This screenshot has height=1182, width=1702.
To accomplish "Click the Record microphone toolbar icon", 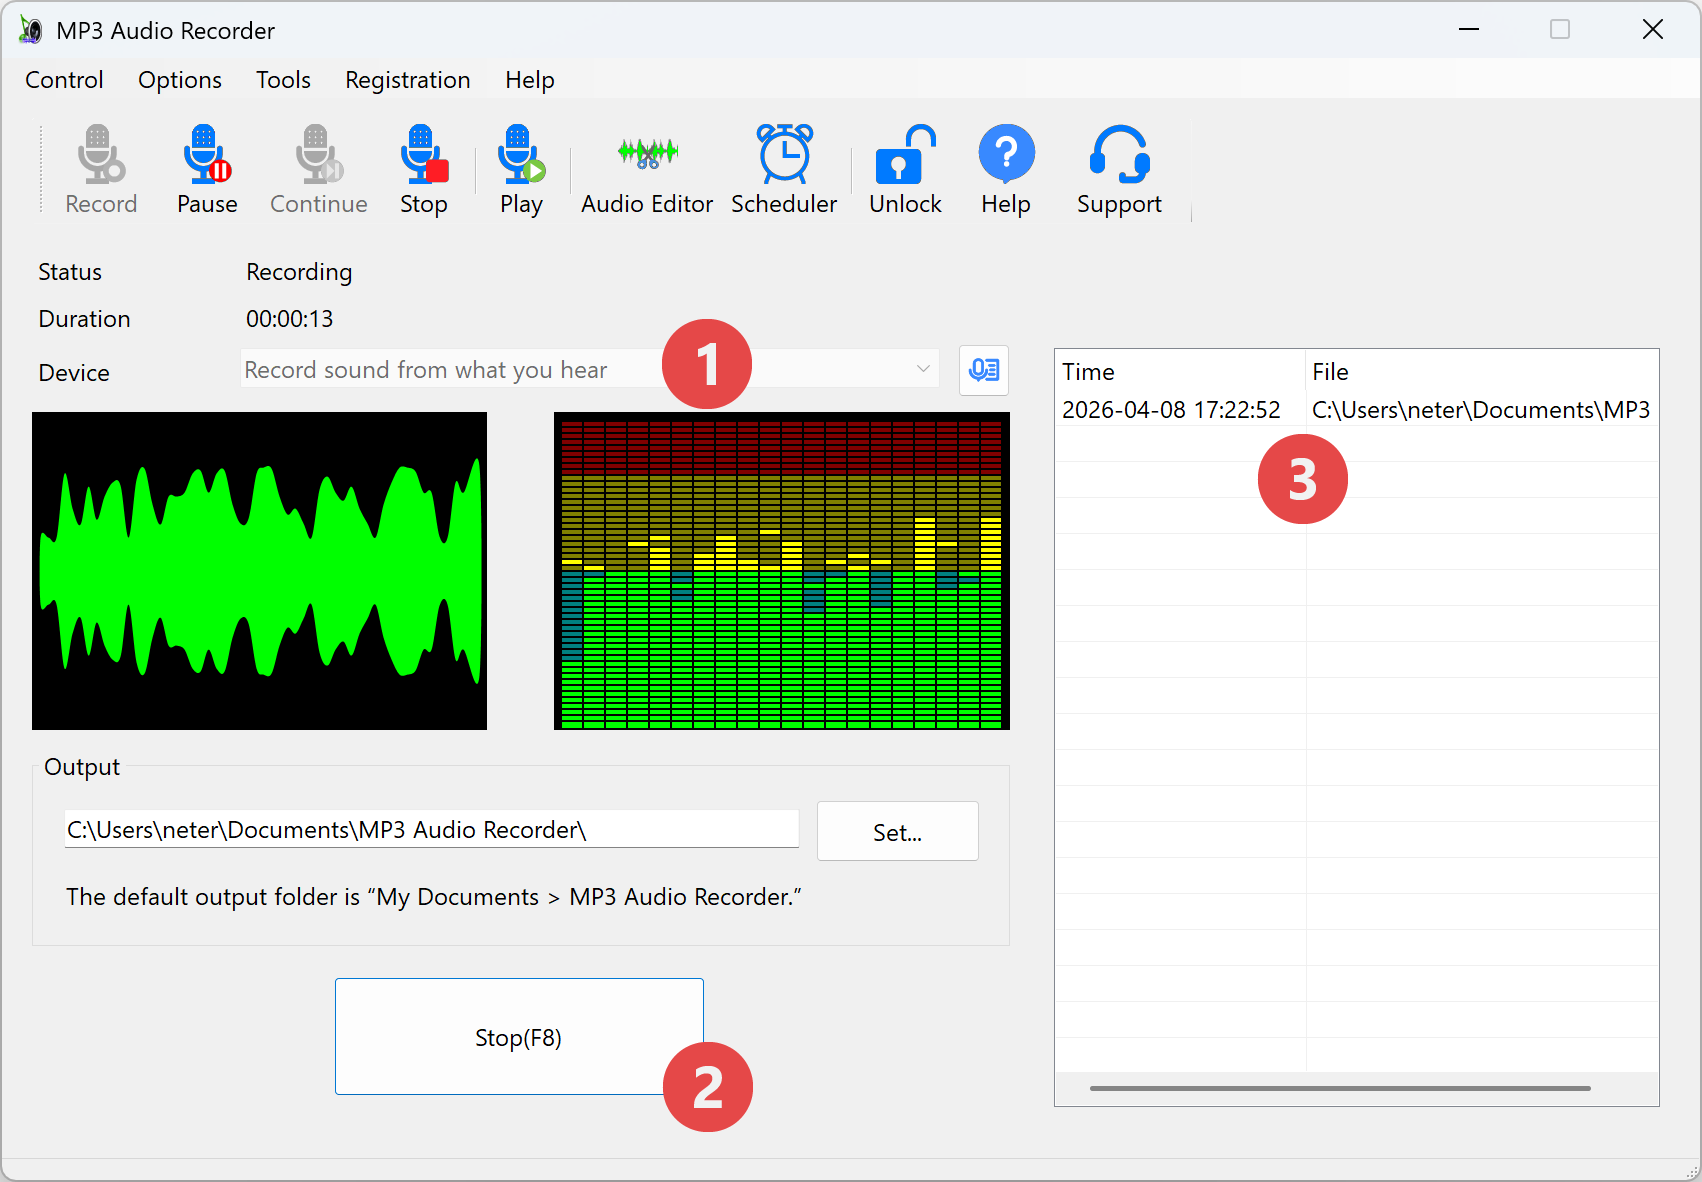I will (101, 169).
